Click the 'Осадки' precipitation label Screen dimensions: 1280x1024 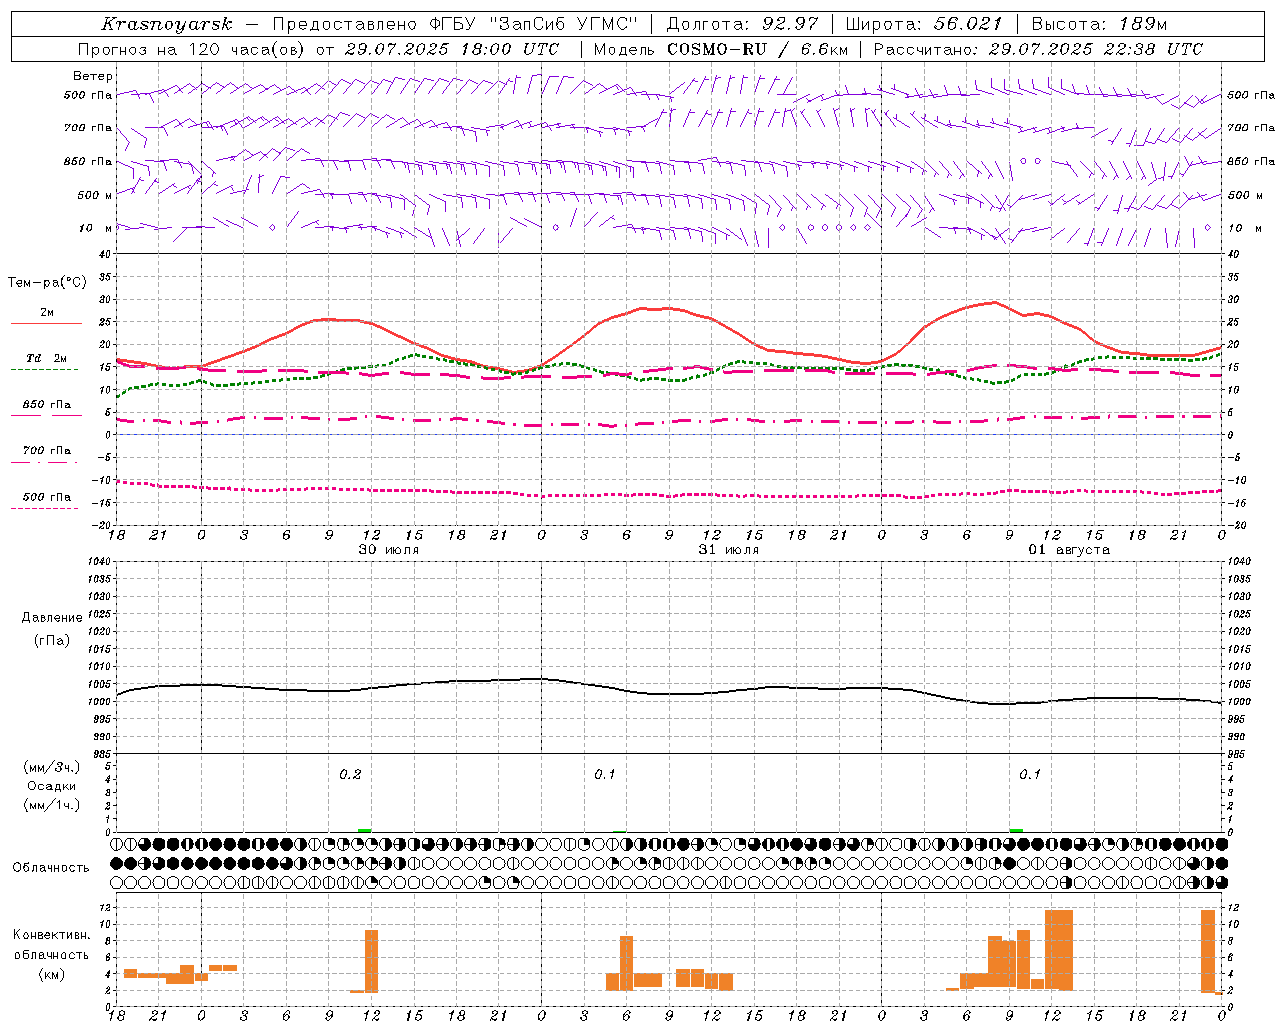pyautogui.click(x=52, y=786)
